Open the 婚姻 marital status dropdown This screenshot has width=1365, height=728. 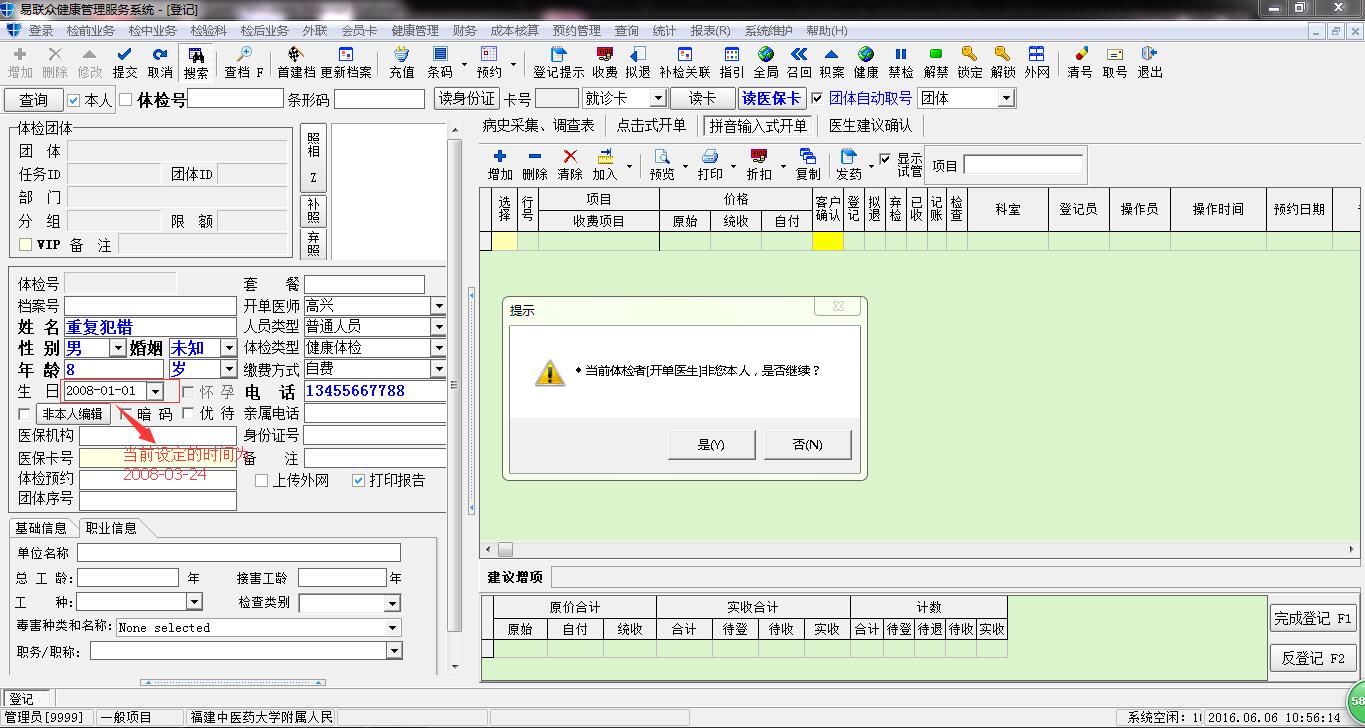point(228,348)
